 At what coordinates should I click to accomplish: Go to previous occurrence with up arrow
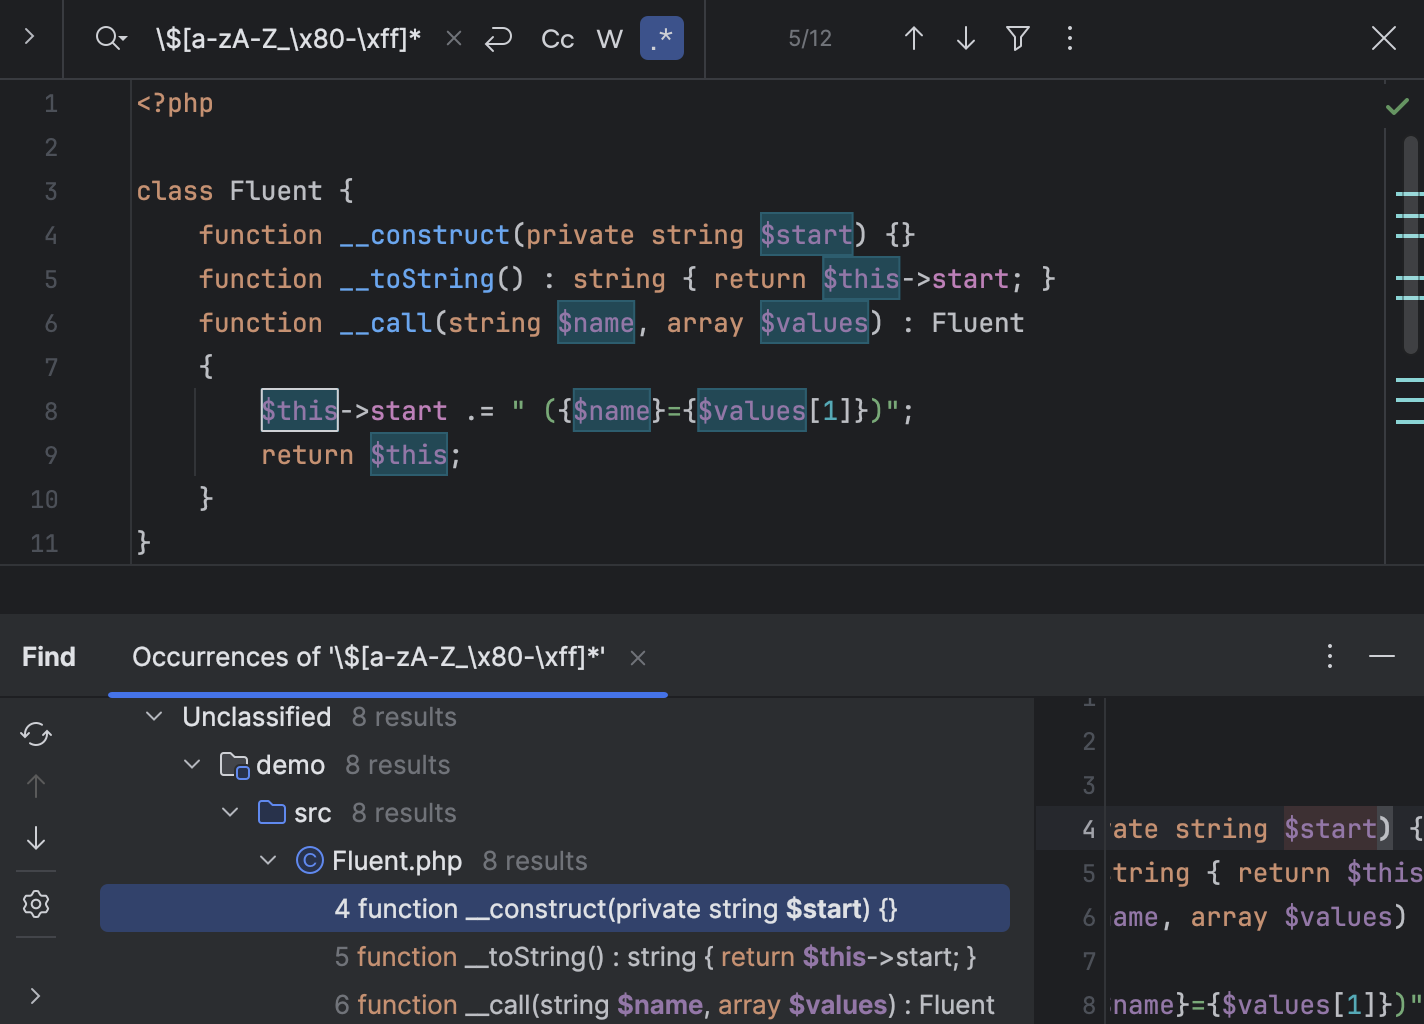tap(913, 39)
